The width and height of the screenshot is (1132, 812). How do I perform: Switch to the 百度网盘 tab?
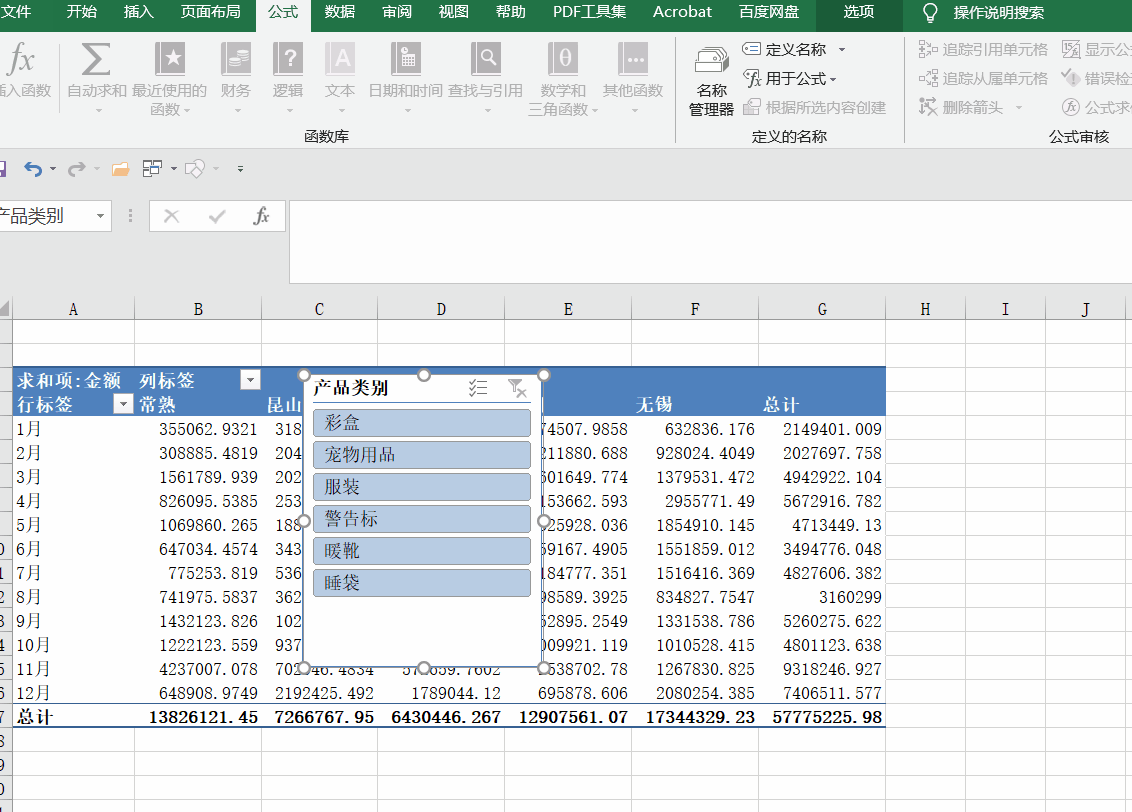click(769, 12)
